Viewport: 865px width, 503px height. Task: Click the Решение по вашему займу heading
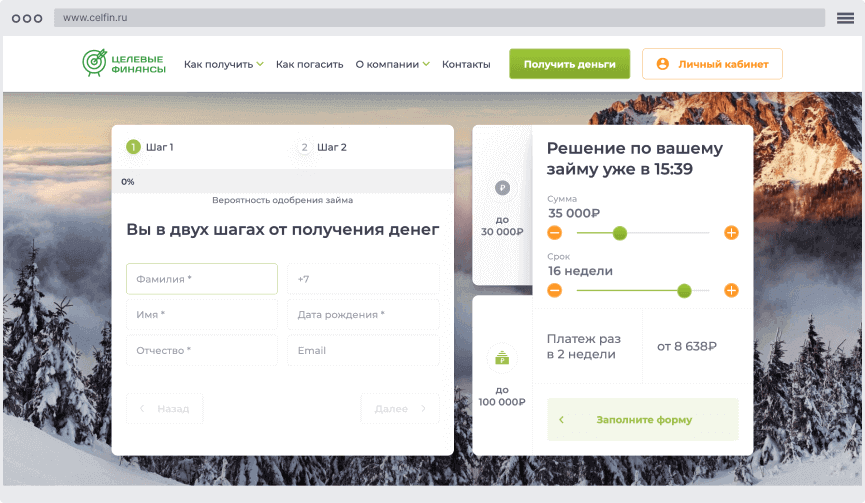(x=634, y=158)
